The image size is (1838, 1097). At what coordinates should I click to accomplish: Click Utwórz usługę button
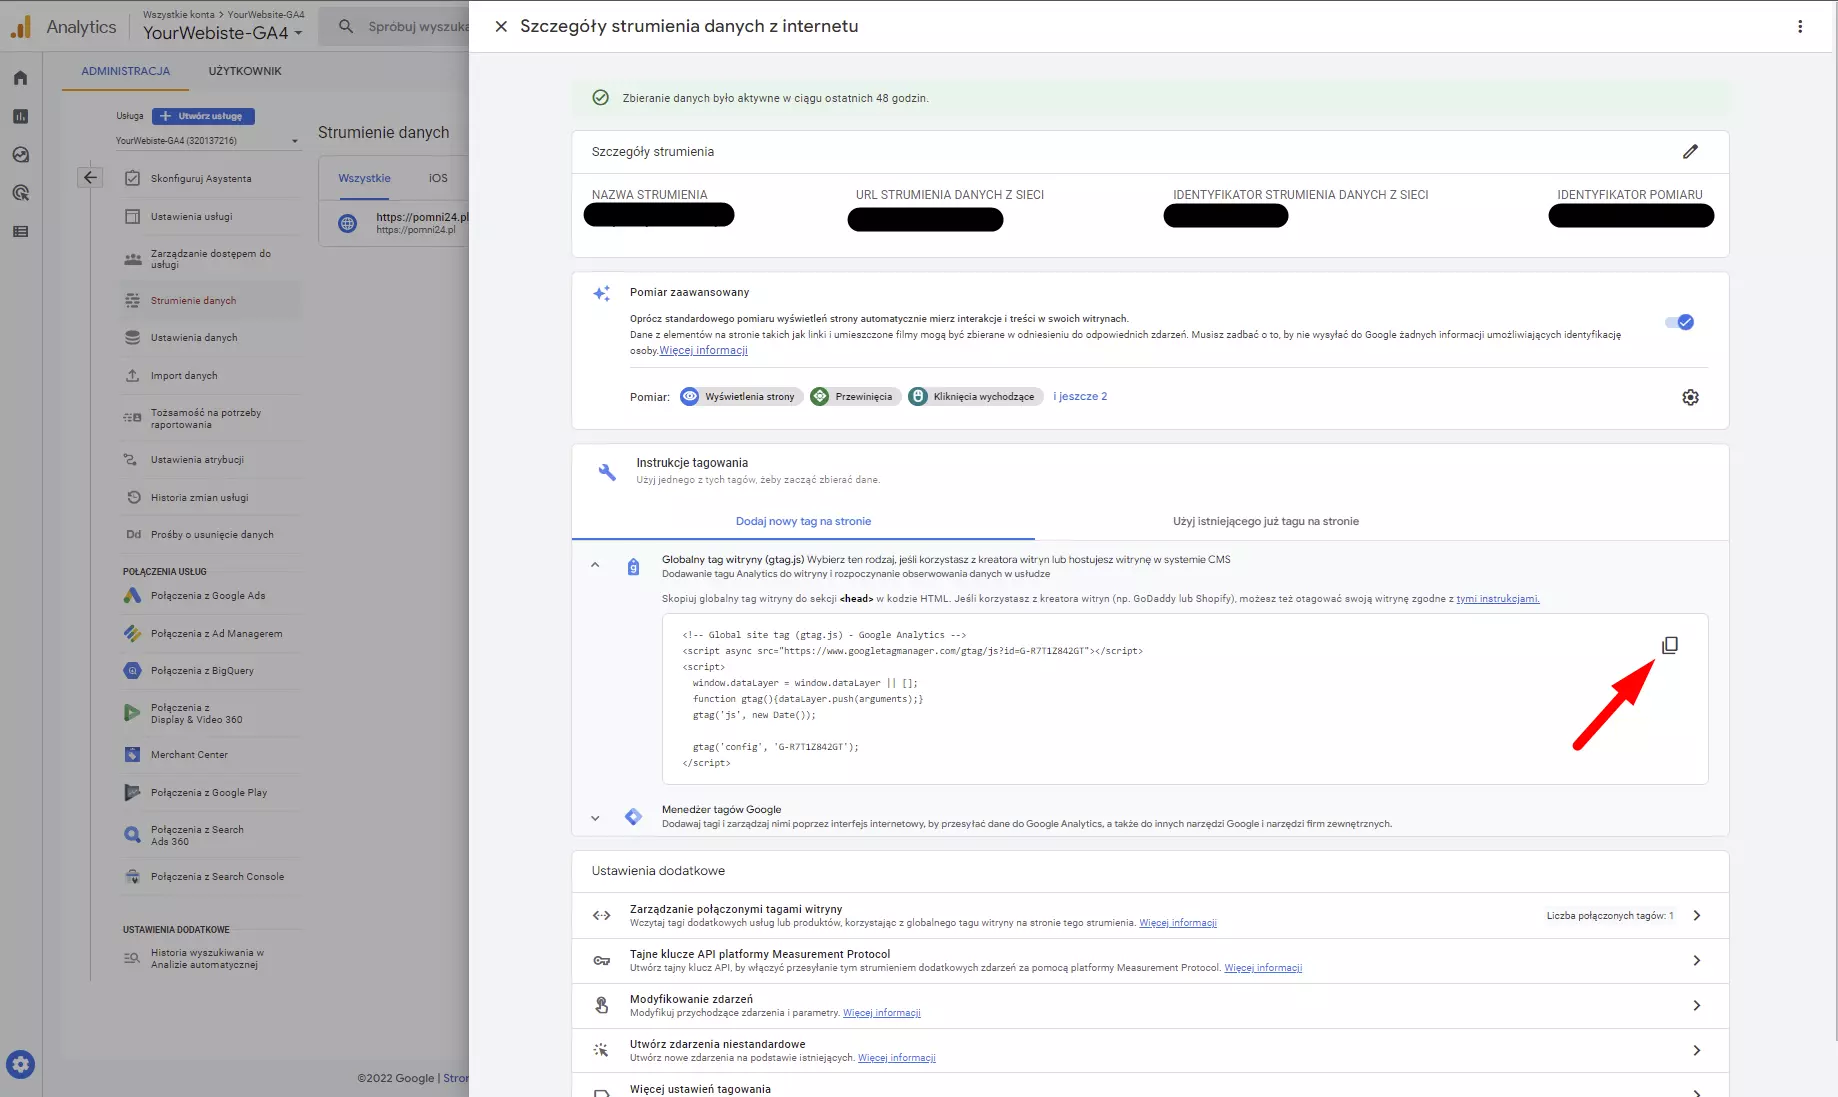(x=204, y=116)
